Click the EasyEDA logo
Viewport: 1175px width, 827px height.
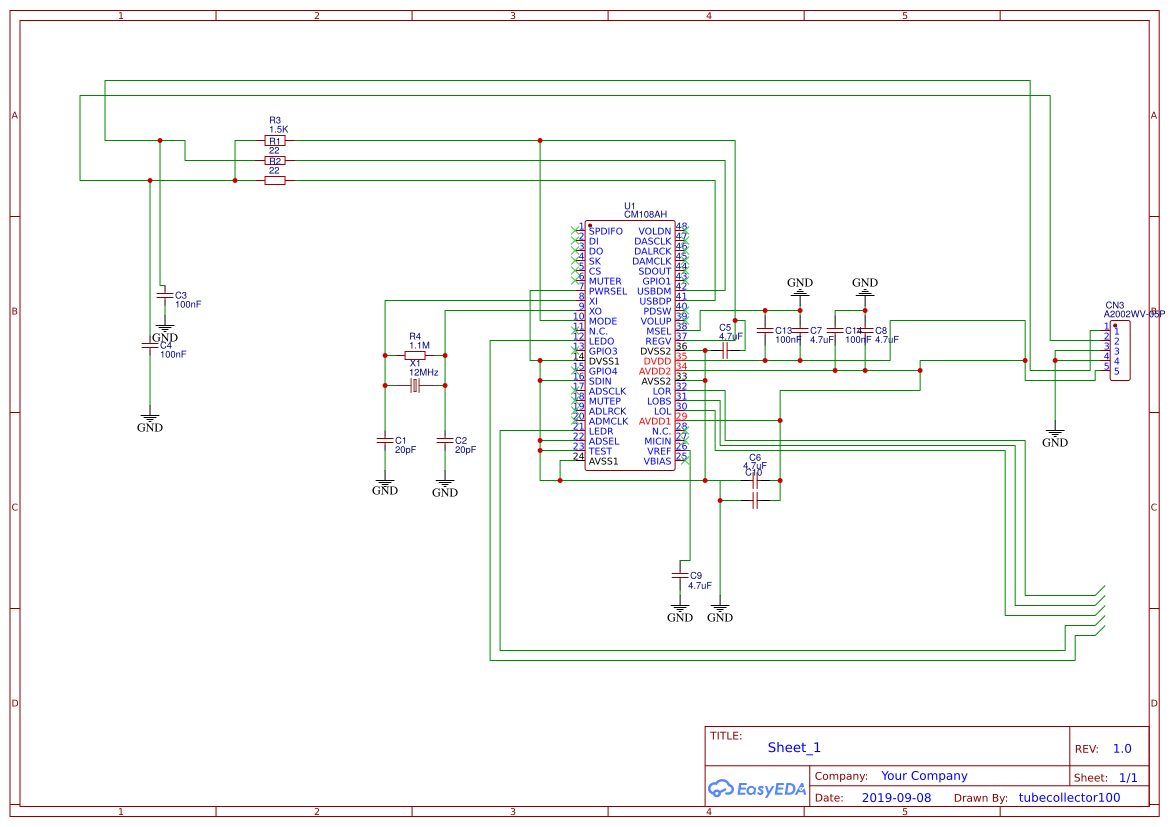(757, 788)
